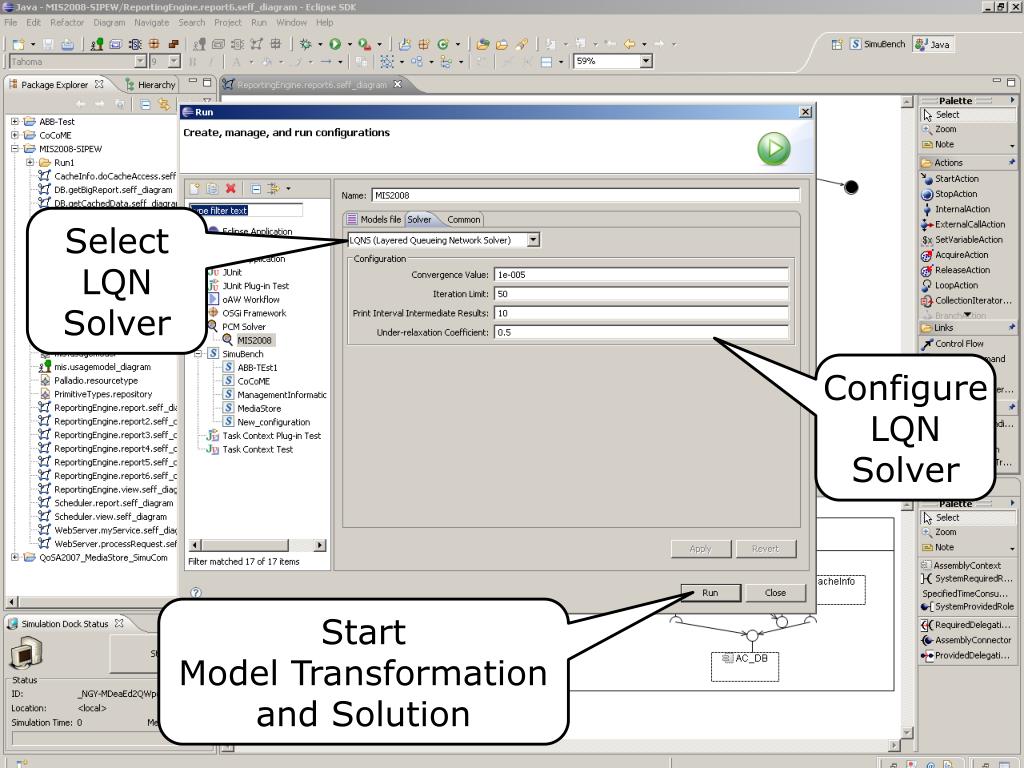Collapse the SimuBench configuration node

pos(197,354)
